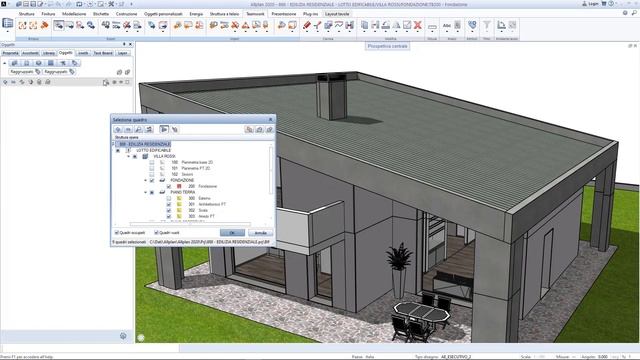Open the Proprietà palette tab

(10, 53)
